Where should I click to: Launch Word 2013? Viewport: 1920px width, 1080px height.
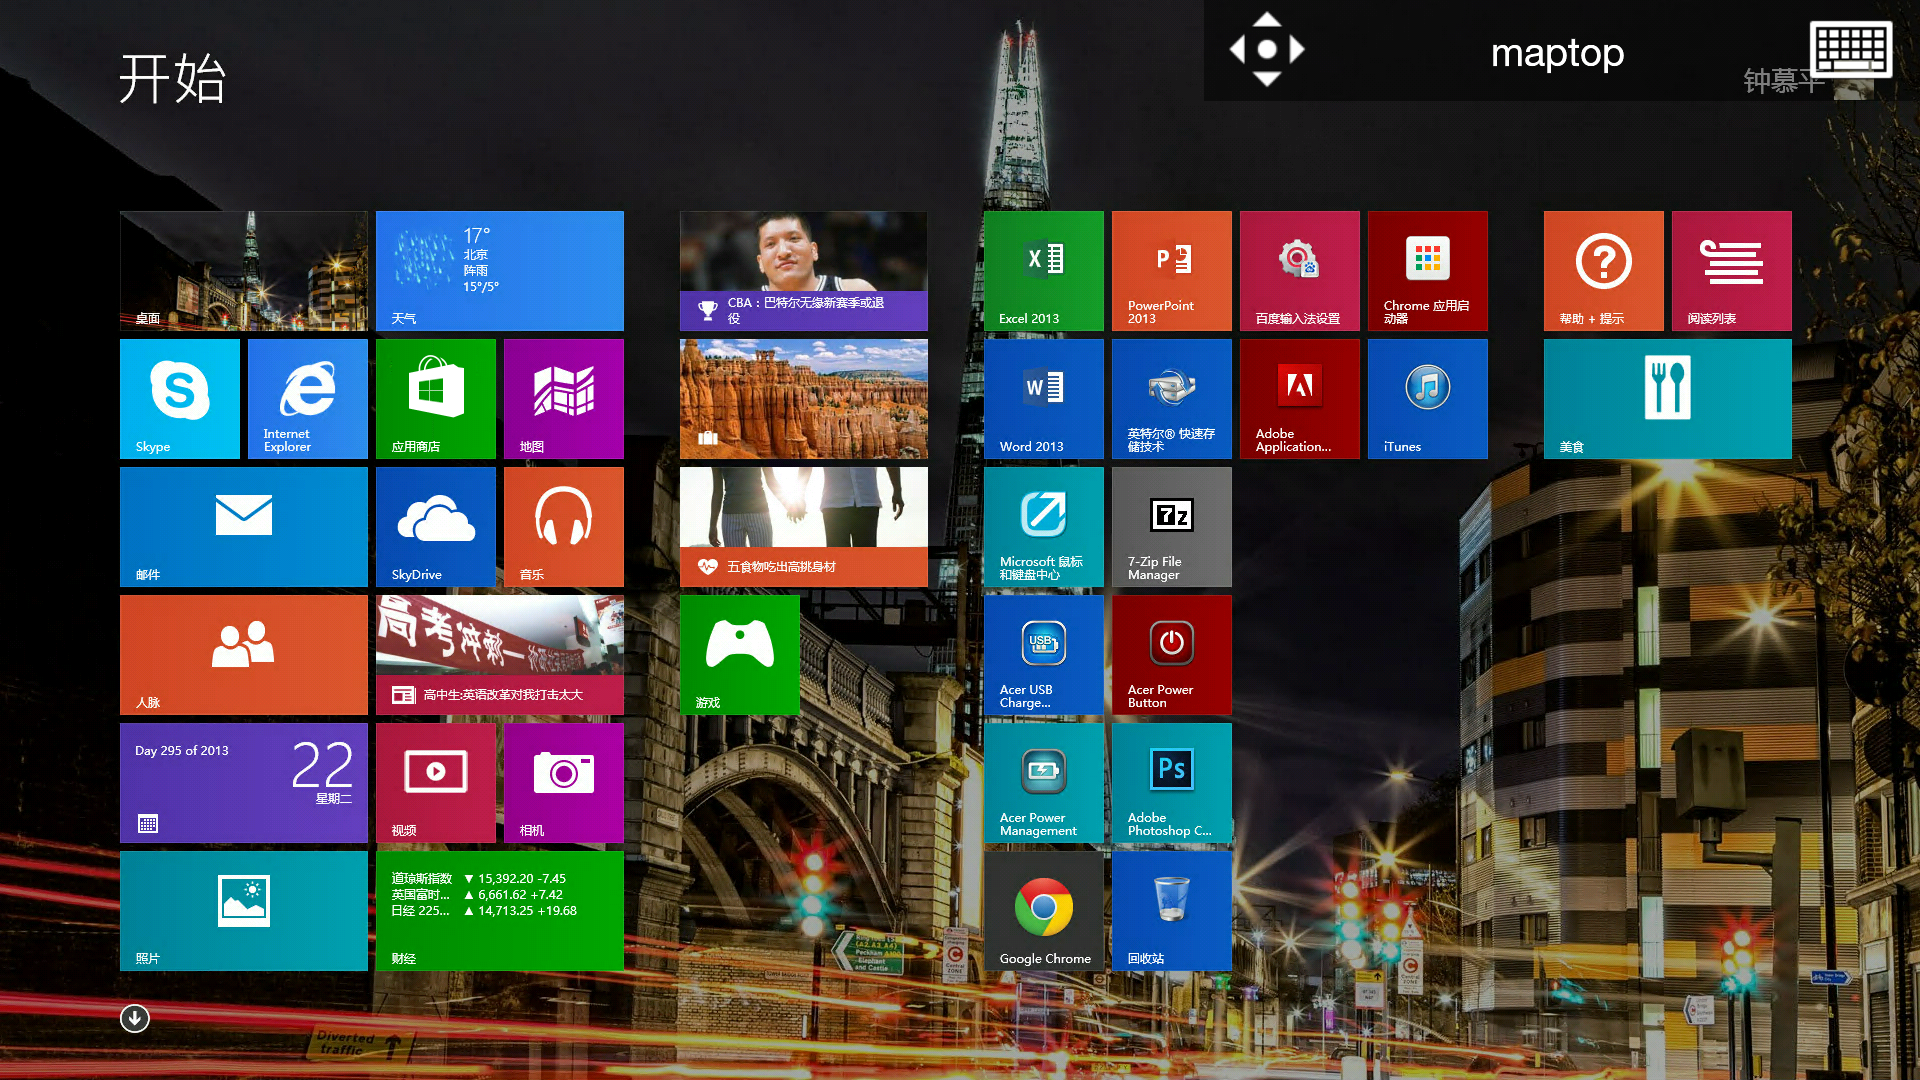click(1044, 399)
